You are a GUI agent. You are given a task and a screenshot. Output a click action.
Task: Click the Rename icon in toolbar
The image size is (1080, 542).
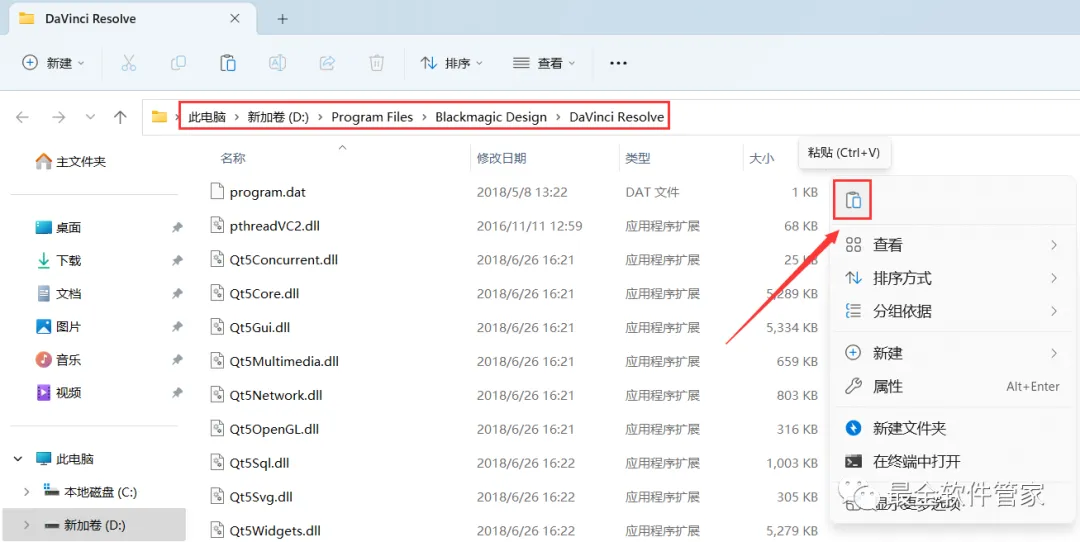pyautogui.click(x=278, y=63)
